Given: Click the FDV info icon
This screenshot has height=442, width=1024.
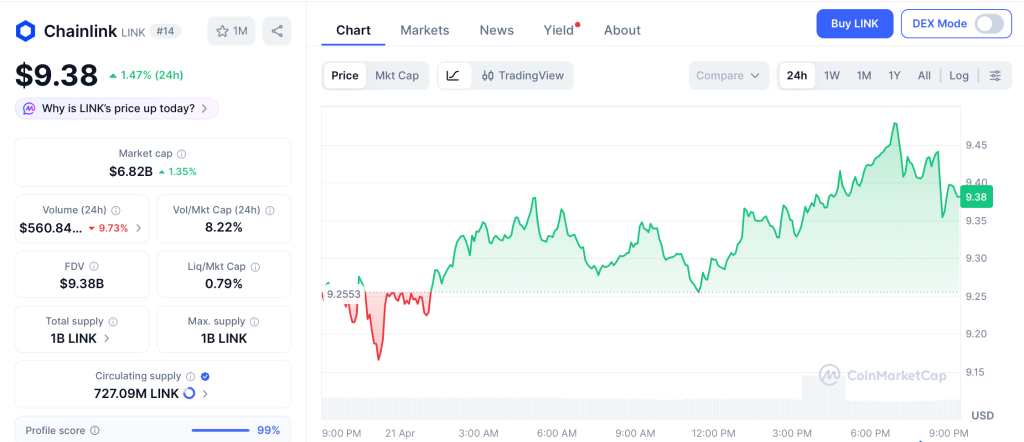Looking at the screenshot, I should pos(94,266).
